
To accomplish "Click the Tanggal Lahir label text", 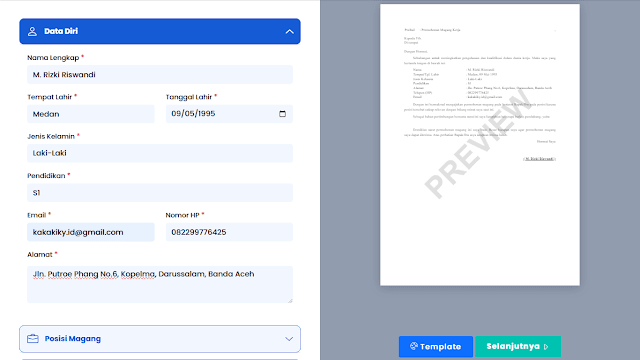I will point(189,97).
